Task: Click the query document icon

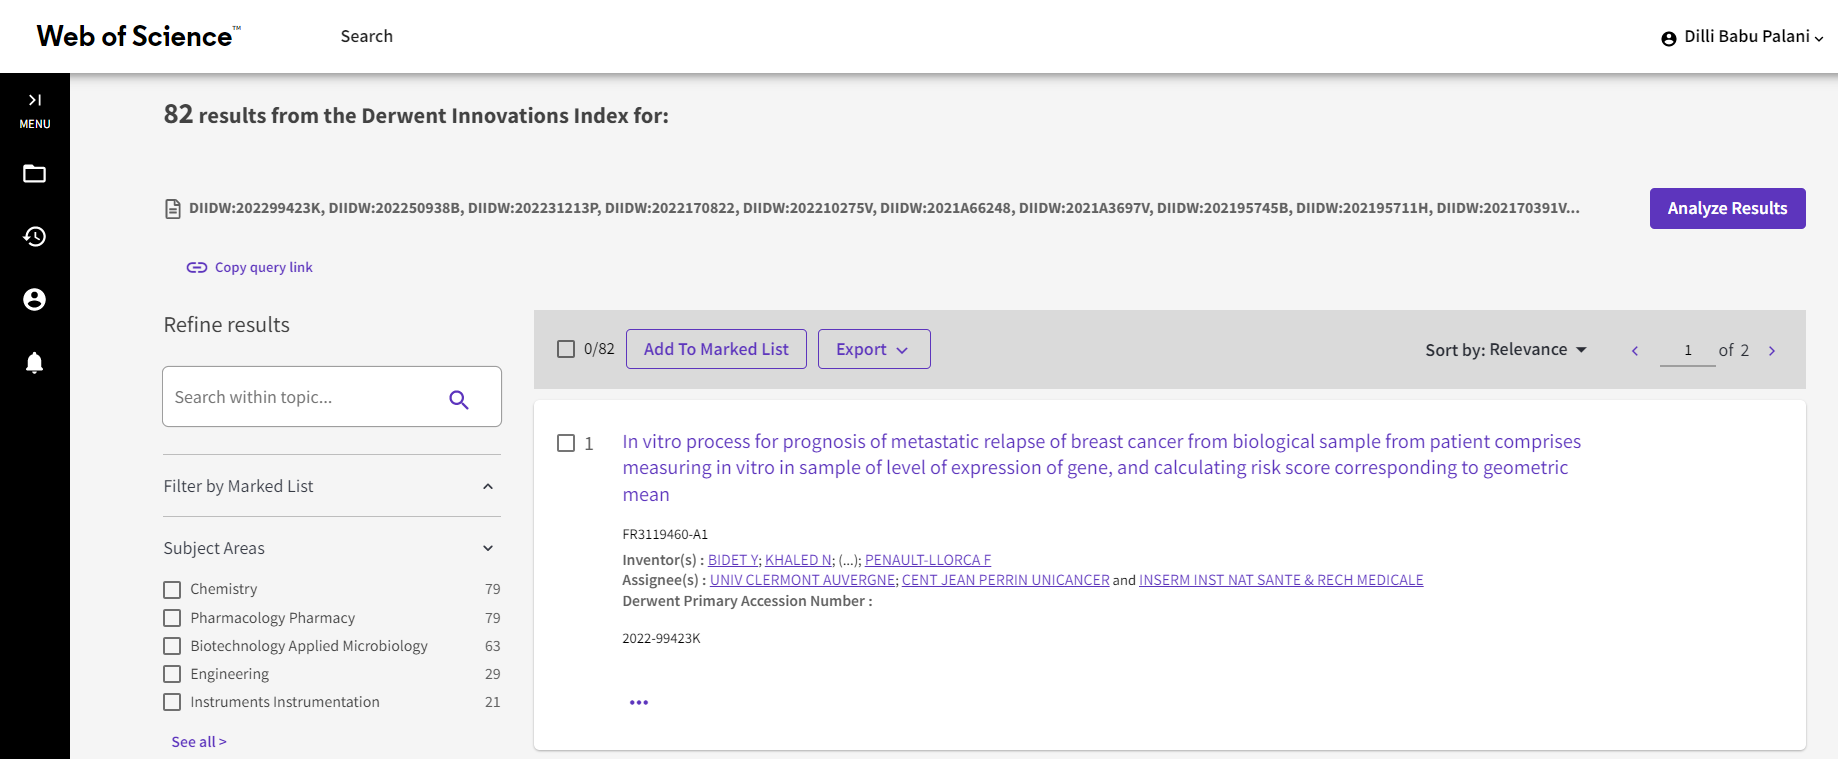Action: 173,209
